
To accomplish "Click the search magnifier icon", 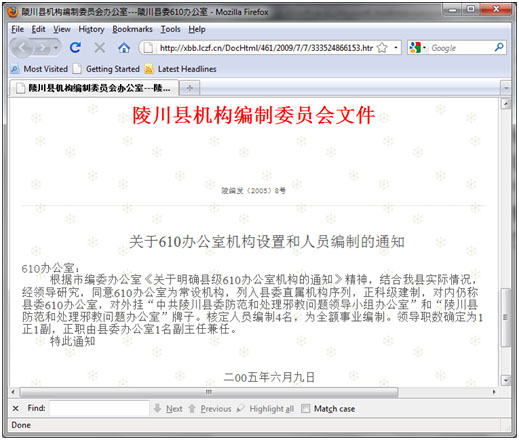I will (499, 47).
